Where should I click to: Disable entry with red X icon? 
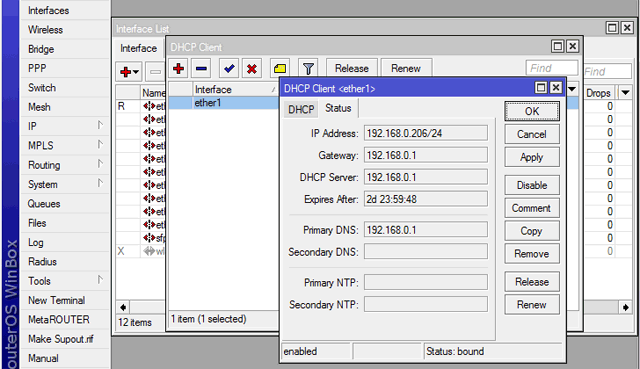tap(252, 69)
